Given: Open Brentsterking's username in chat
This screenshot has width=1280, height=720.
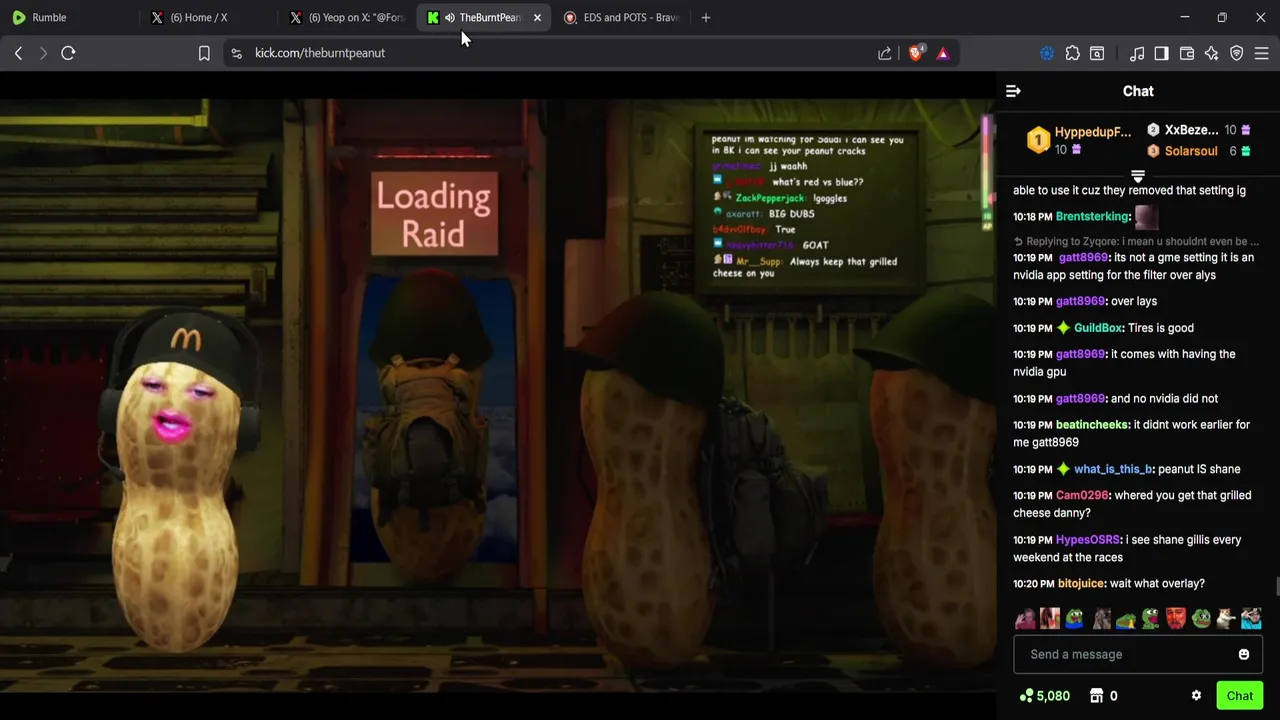Looking at the screenshot, I should 1092,216.
